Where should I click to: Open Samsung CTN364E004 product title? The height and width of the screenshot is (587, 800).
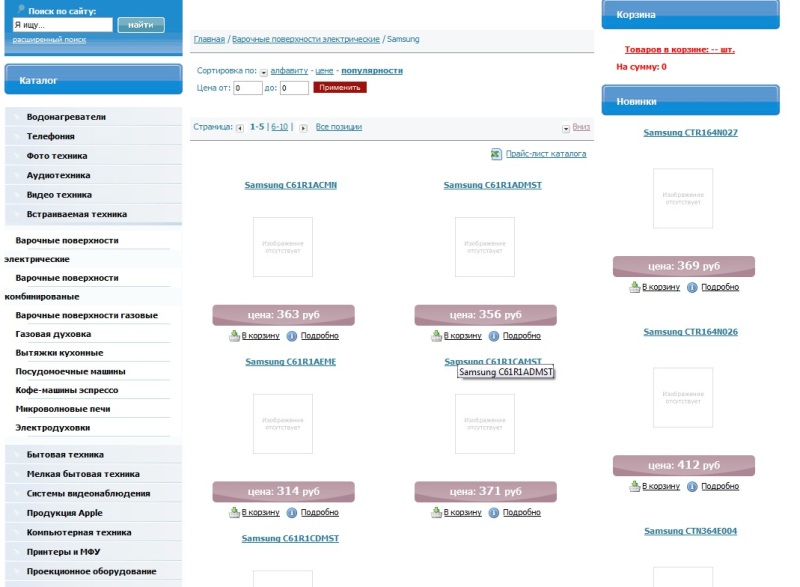[x=691, y=531]
